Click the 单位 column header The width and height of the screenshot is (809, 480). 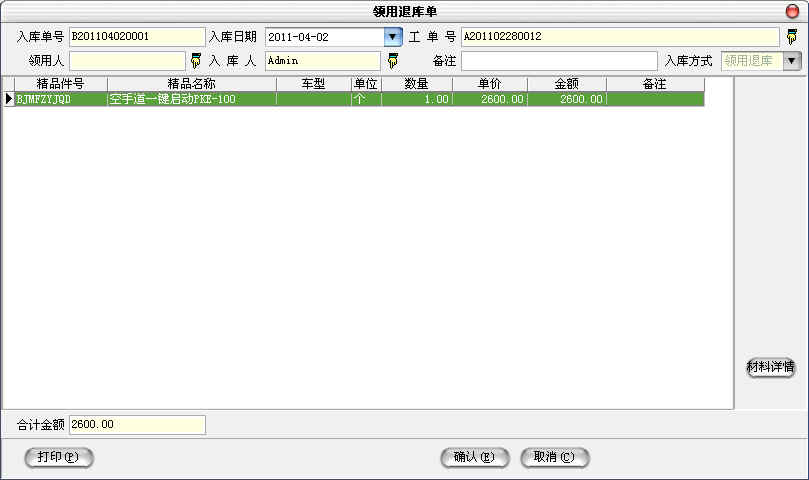click(x=366, y=84)
